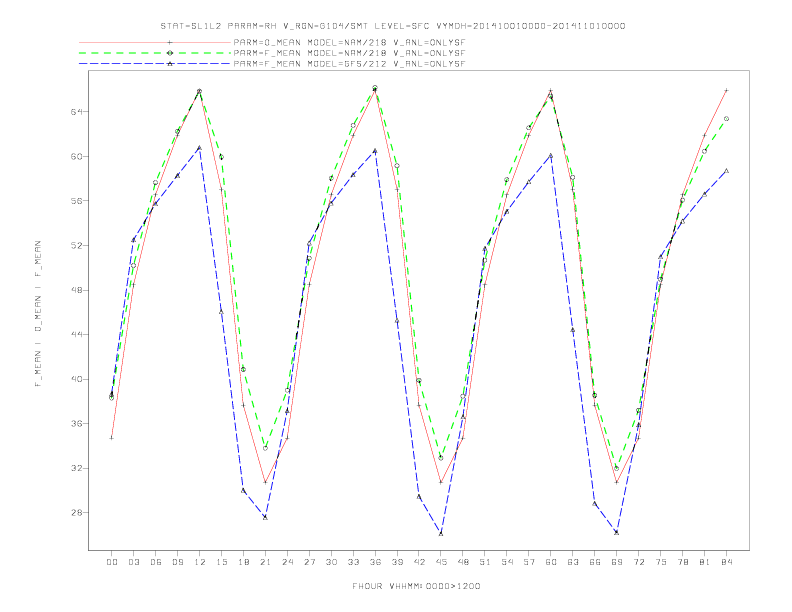Click x-axis title FHOUR VHHMM=0000>1200
This screenshot has height=612, width=792.
[x=416, y=586]
